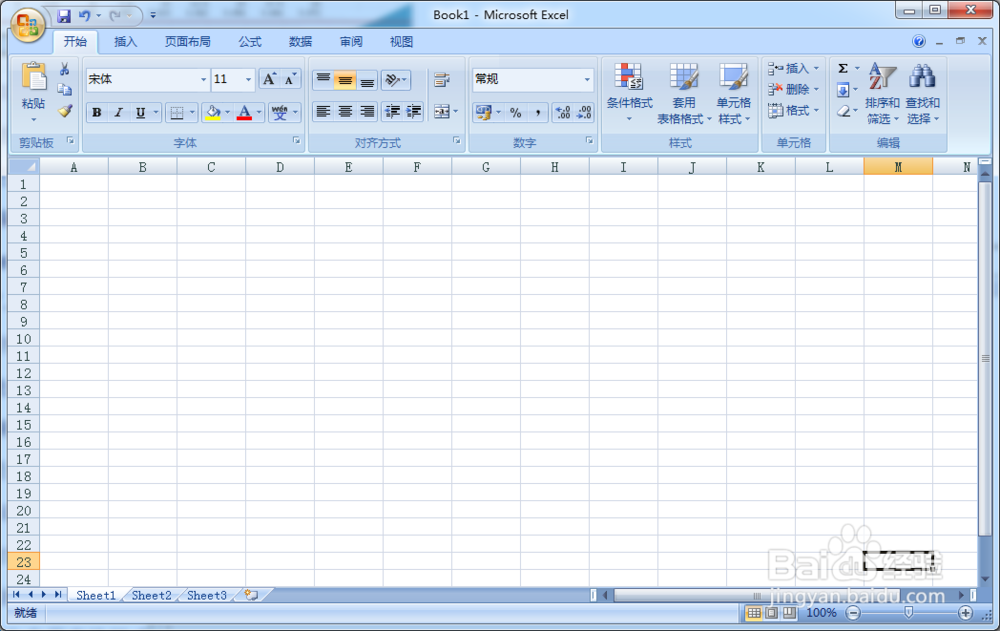Open Sort and Filter dropdown
The image size is (1000, 631).
tap(882, 93)
